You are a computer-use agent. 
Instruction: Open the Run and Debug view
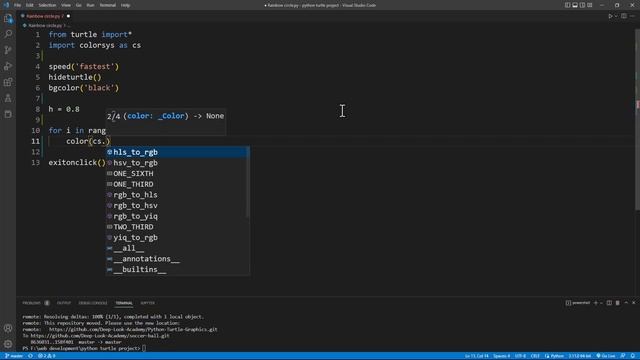click(8, 66)
